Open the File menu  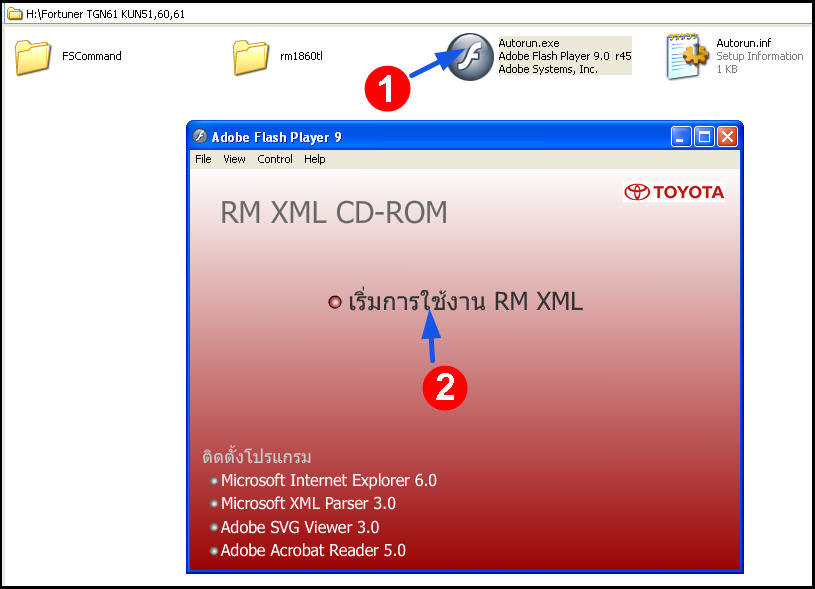(203, 159)
